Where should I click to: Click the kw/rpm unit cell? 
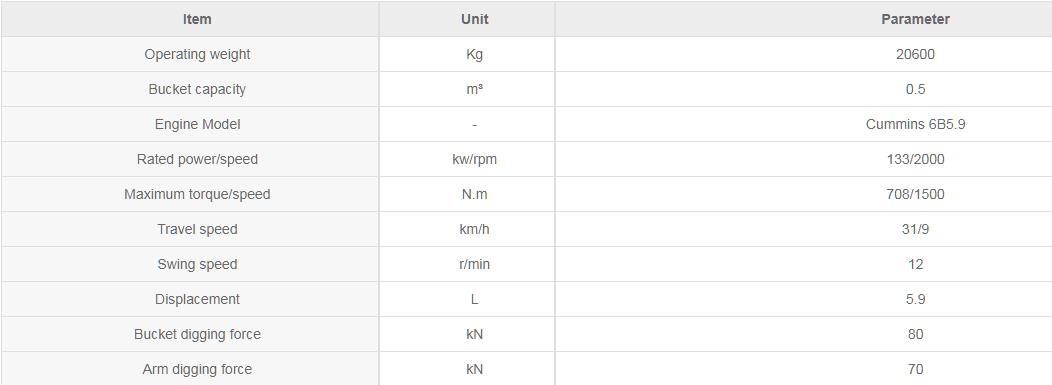tap(474, 159)
